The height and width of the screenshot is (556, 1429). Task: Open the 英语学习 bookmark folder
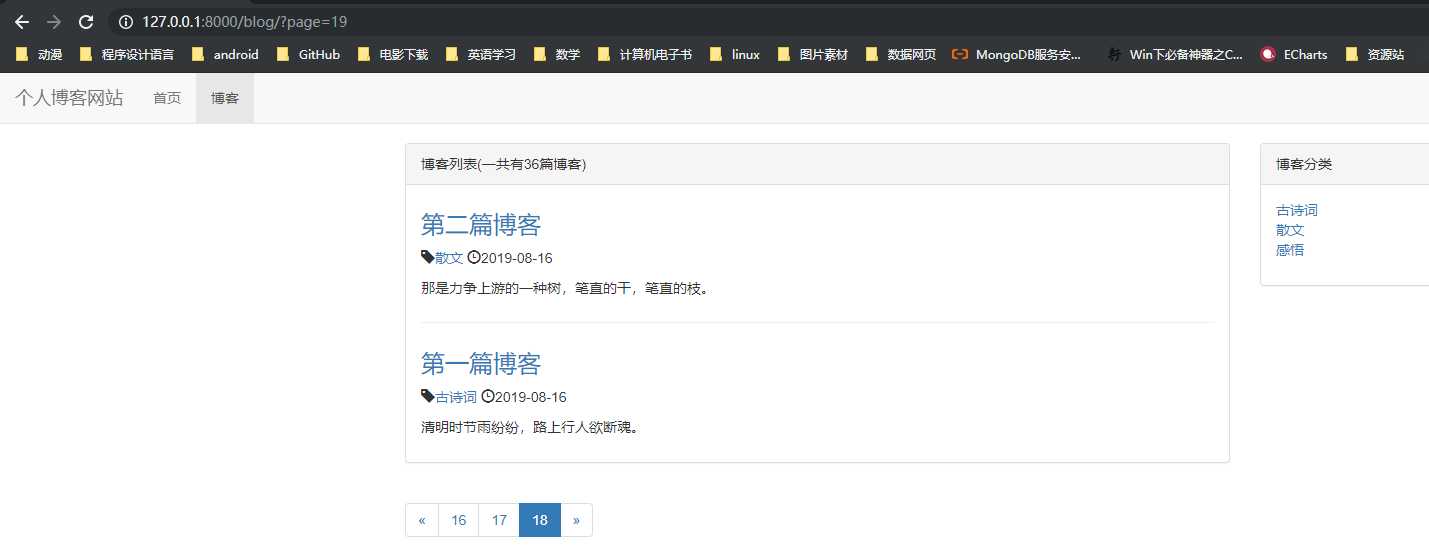click(481, 55)
